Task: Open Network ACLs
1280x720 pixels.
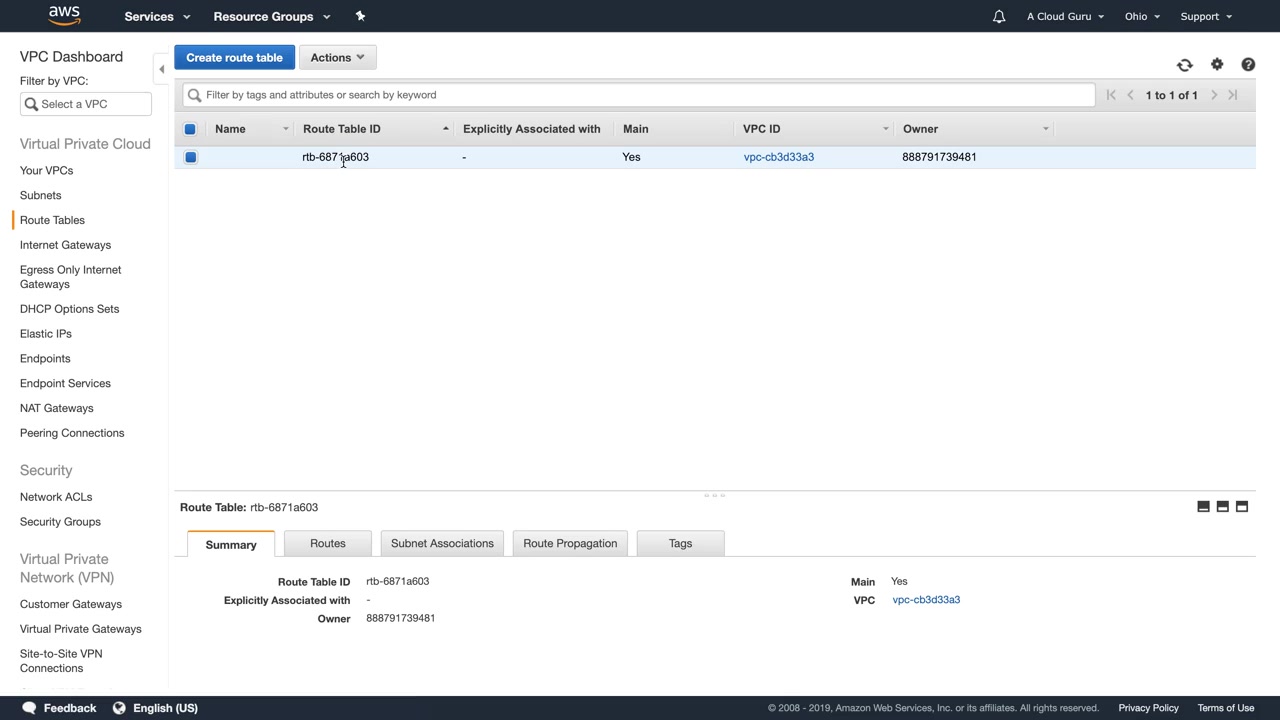Action: tap(56, 497)
